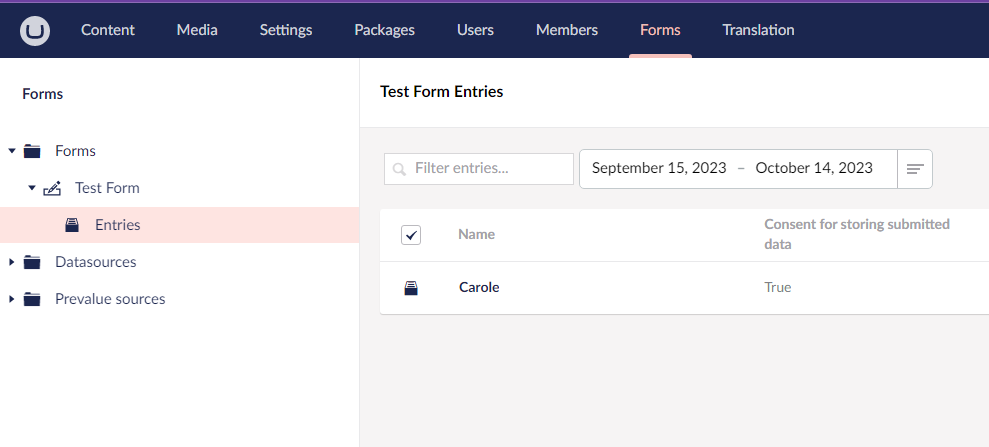This screenshot has height=447, width=989.
Task: Open the Carole entry
Action: coord(479,287)
